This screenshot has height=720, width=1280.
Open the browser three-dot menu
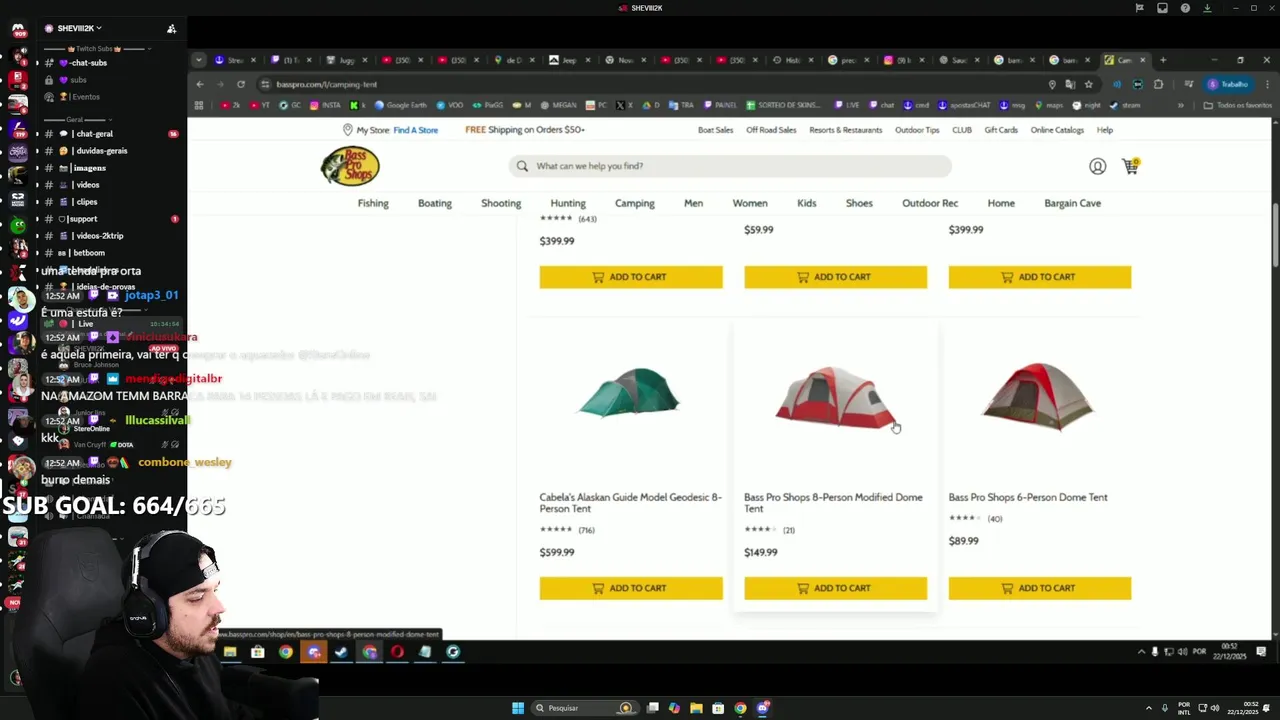(x=1265, y=84)
